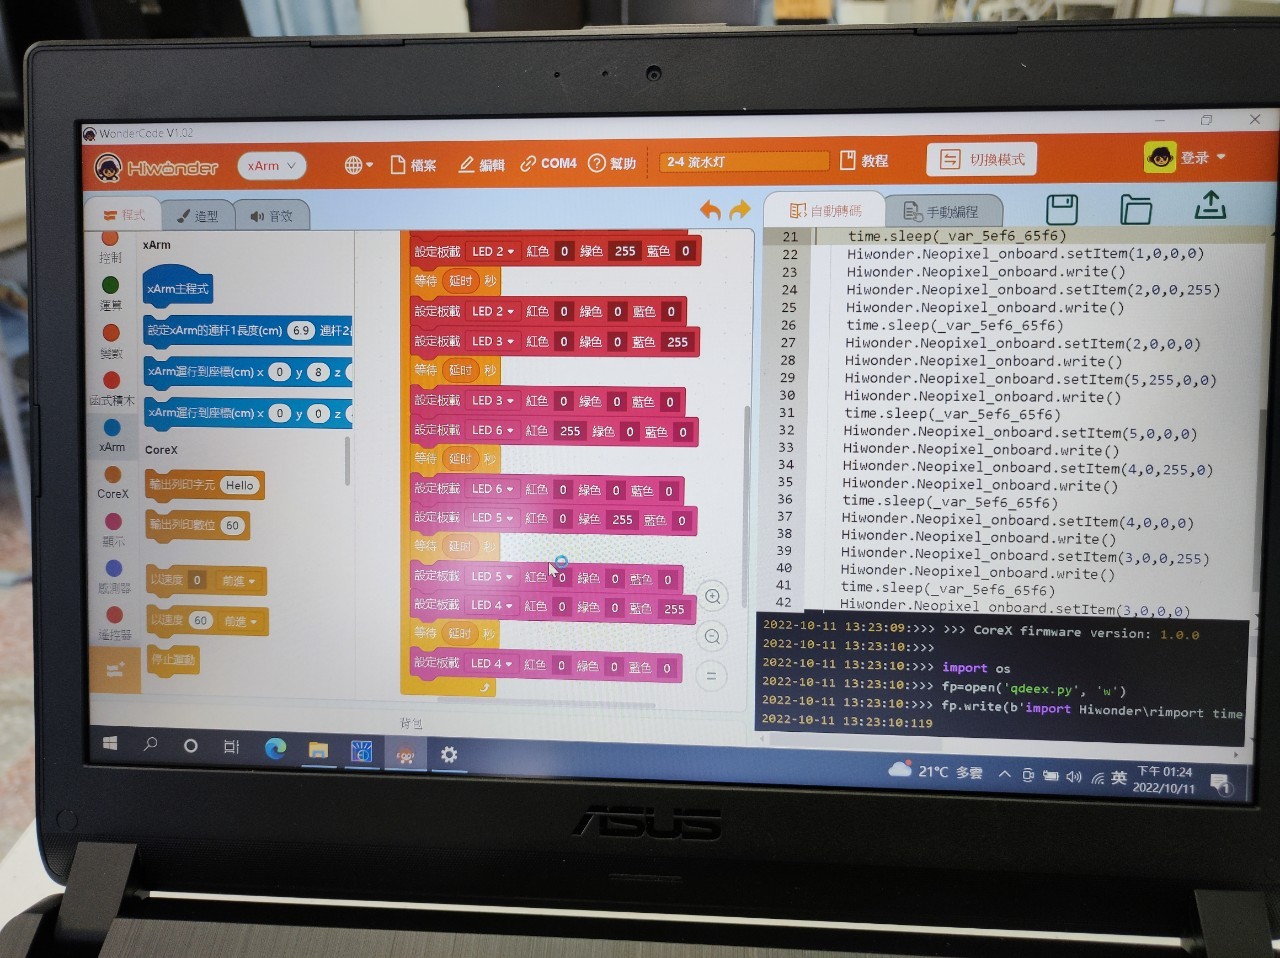Open the xArm device dropdown
Viewport: 1280px width, 958px height.
tap(271, 166)
